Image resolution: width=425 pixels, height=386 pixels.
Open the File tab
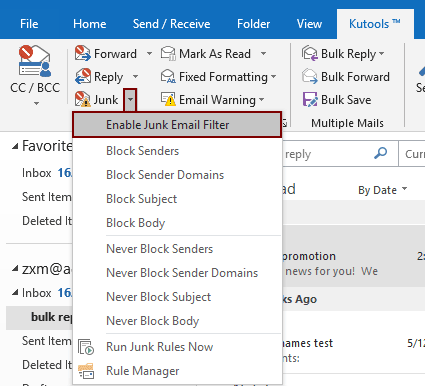[x=29, y=24]
